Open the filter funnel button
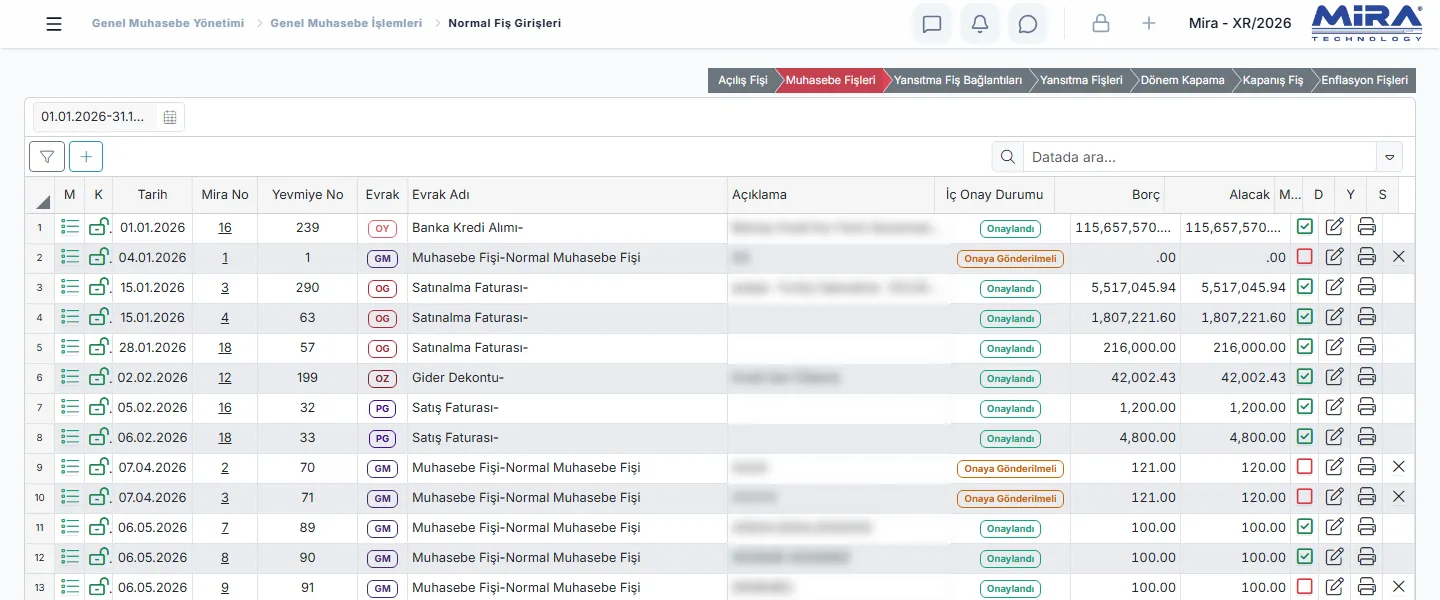Image resolution: width=1440 pixels, height=600 pixels. [x=47, y=157]
